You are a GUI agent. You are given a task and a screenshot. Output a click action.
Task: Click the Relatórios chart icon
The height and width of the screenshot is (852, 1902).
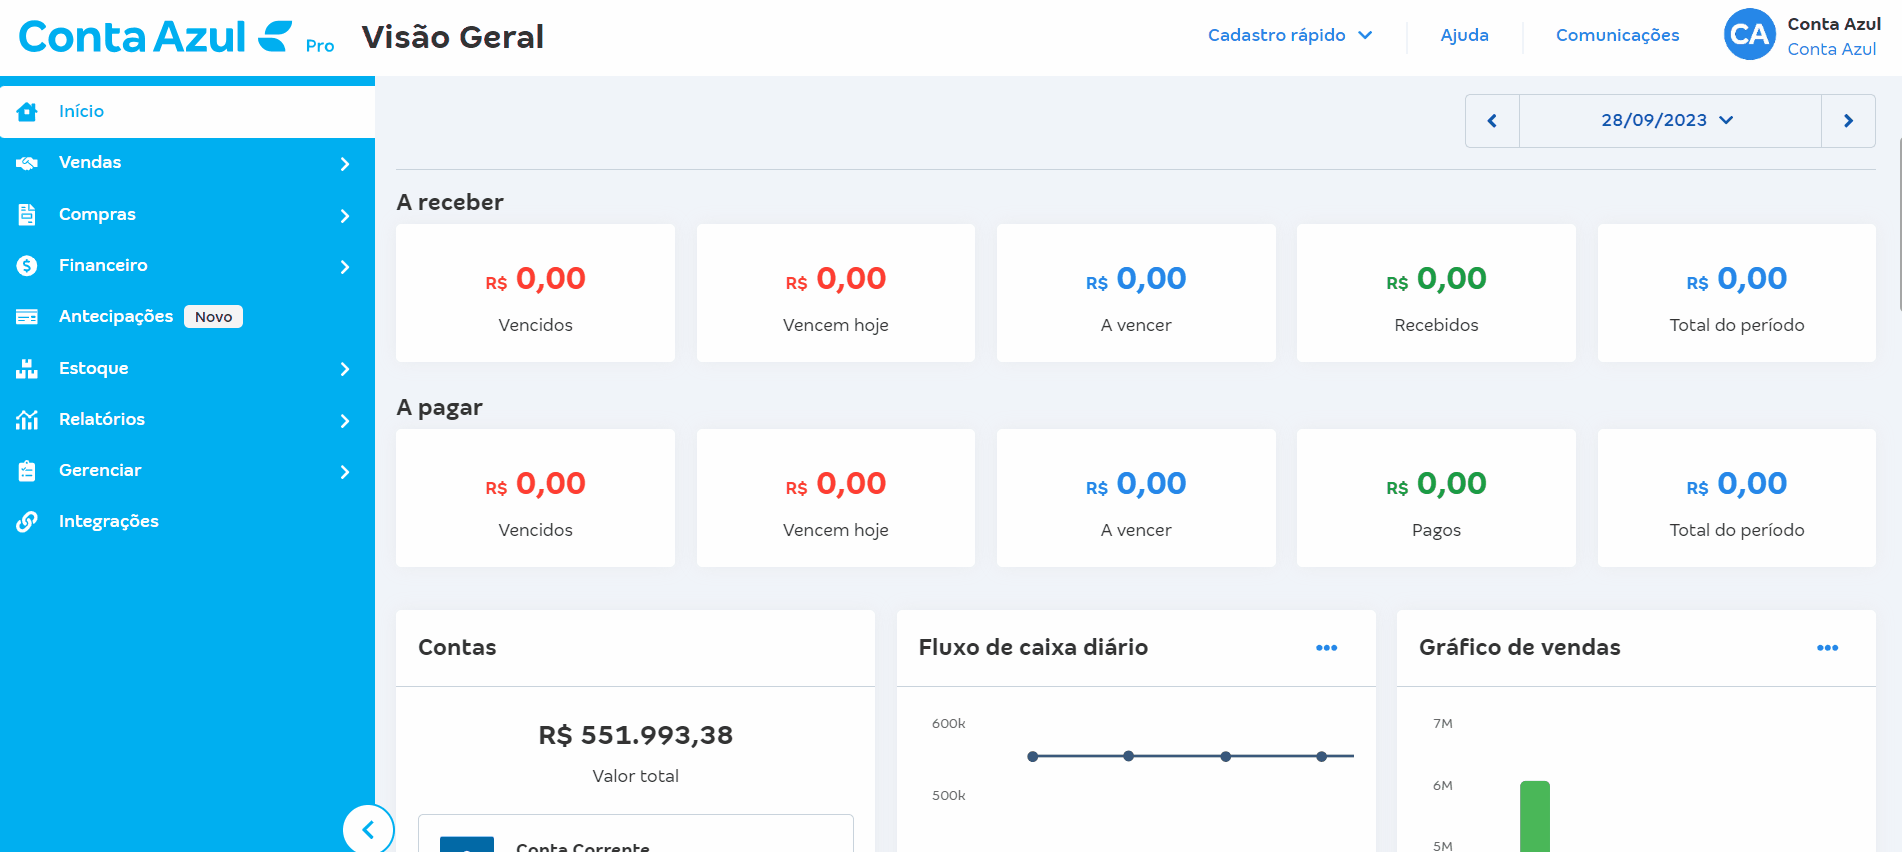[x=27, y=420]
